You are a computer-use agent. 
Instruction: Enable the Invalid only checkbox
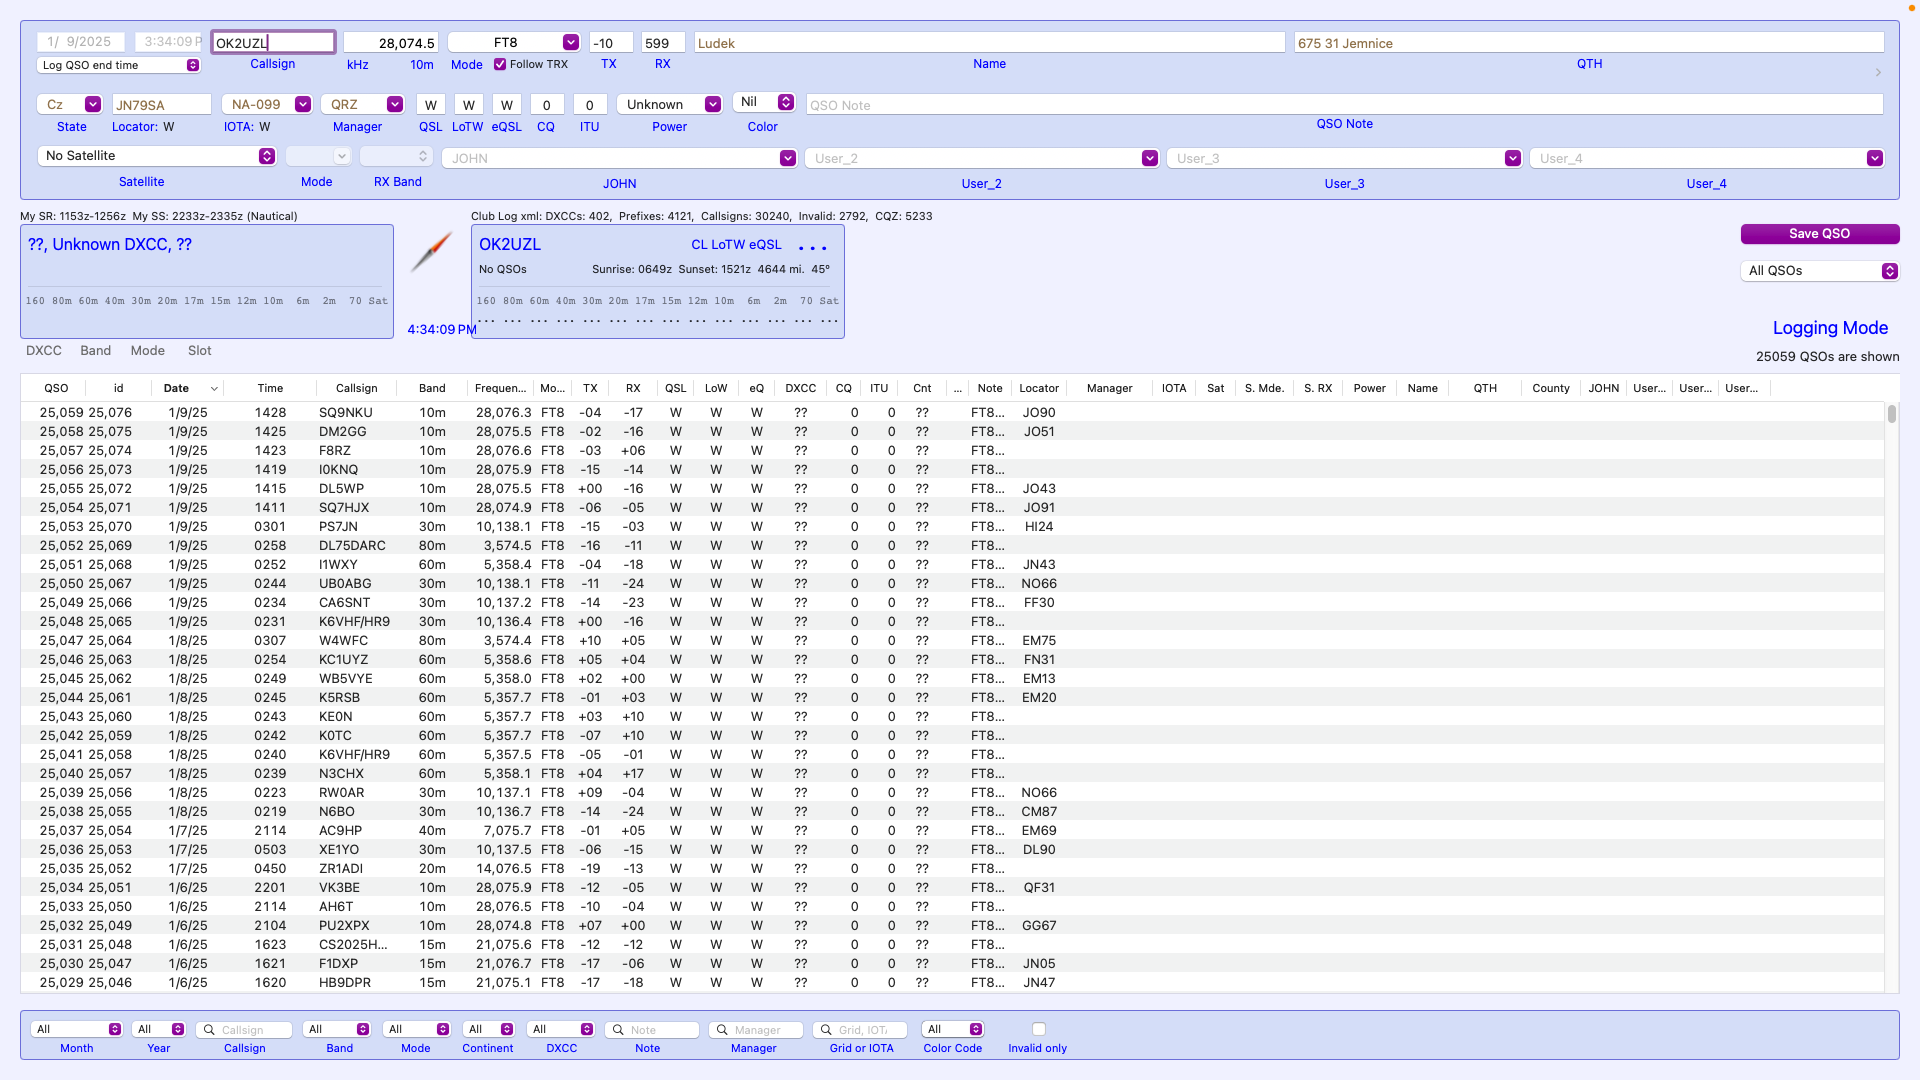pos(1039,1029)
